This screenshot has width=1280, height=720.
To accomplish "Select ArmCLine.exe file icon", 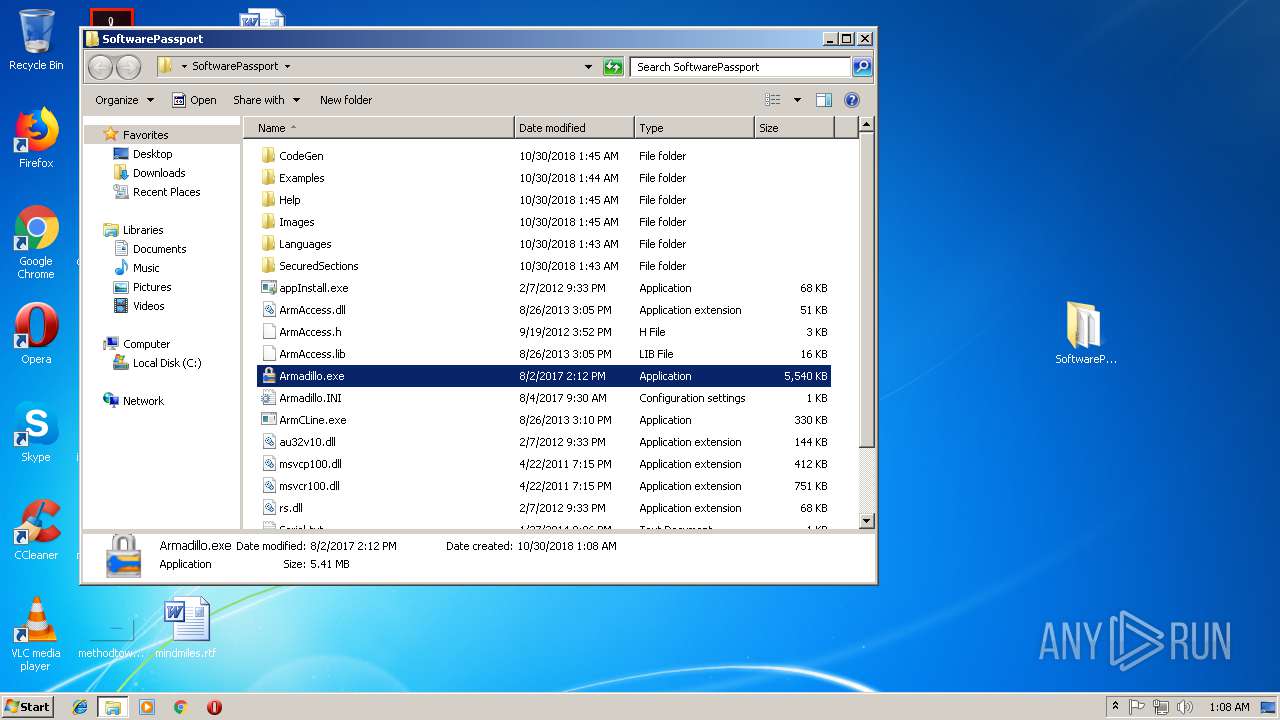I will click(268, 420).
